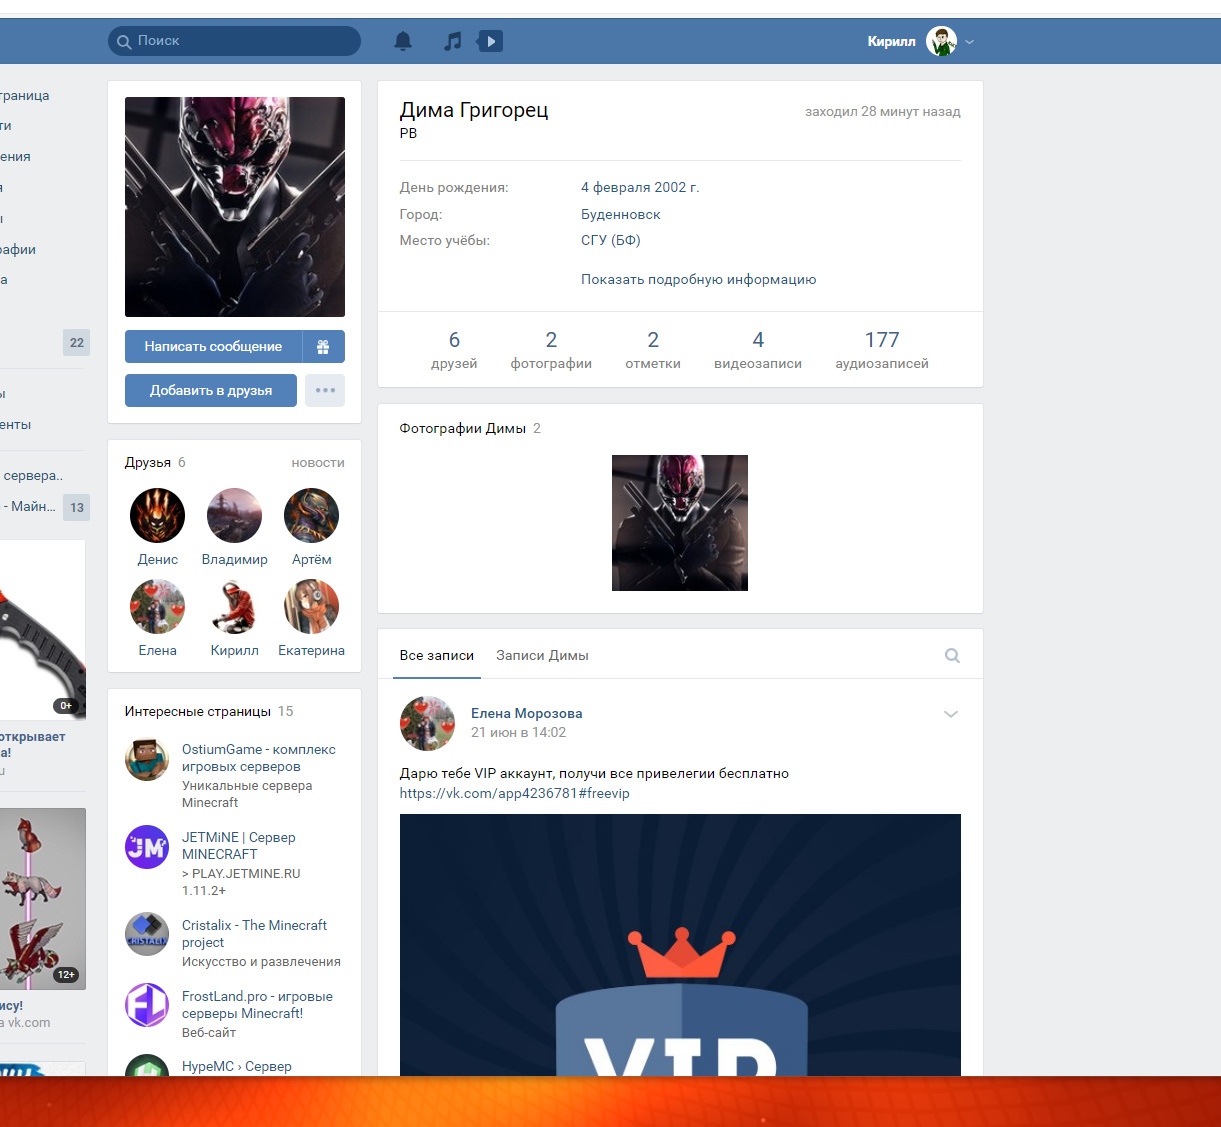
Task: Open the freevip app link in post
Action: click(x=514, y=793)
